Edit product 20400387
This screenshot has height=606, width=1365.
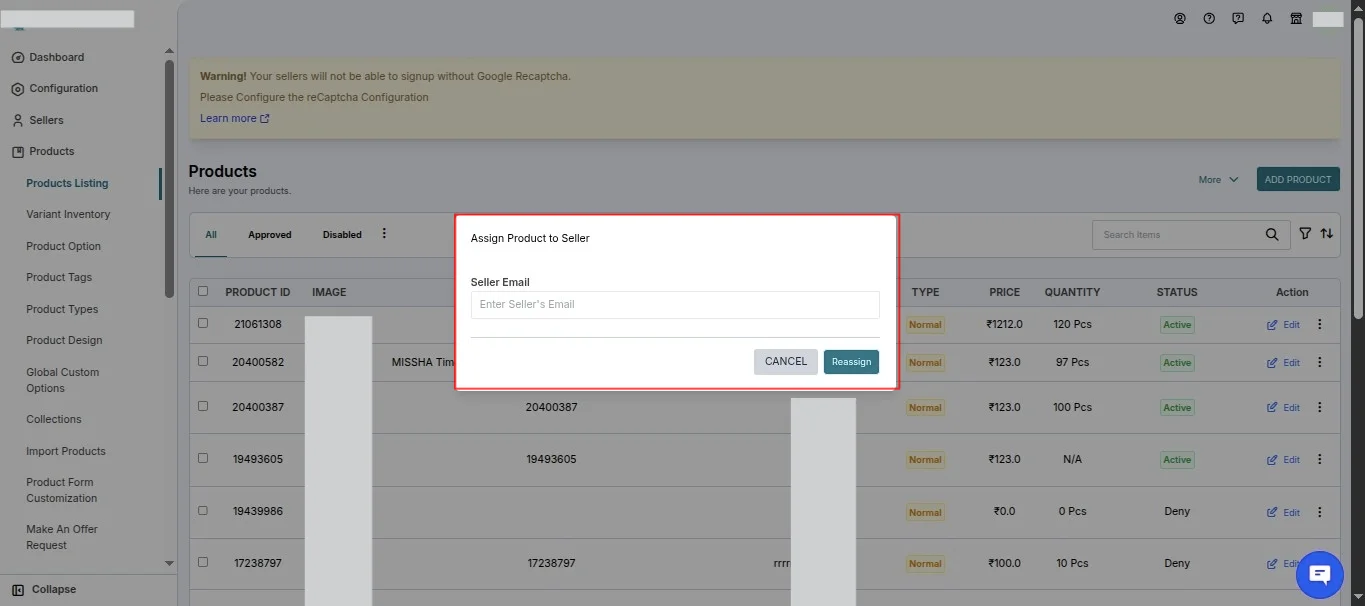coord(1283,408)
